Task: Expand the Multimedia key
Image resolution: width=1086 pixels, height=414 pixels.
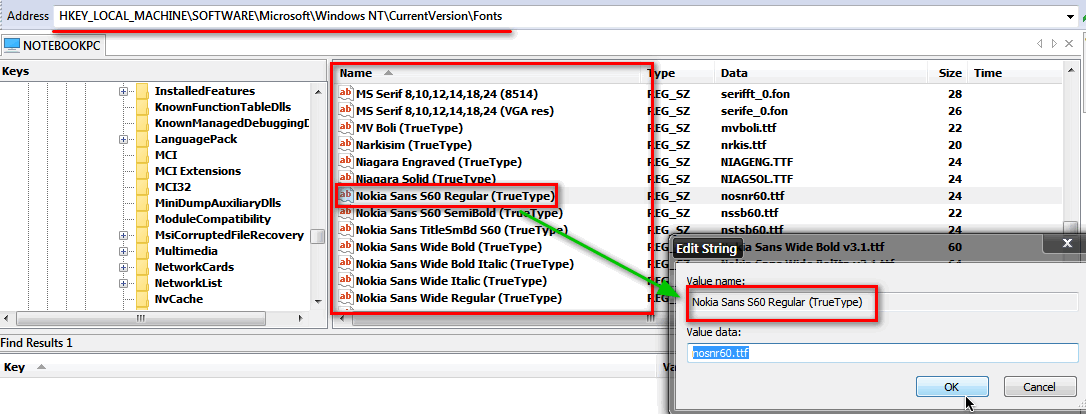Action: coord(123,251)
